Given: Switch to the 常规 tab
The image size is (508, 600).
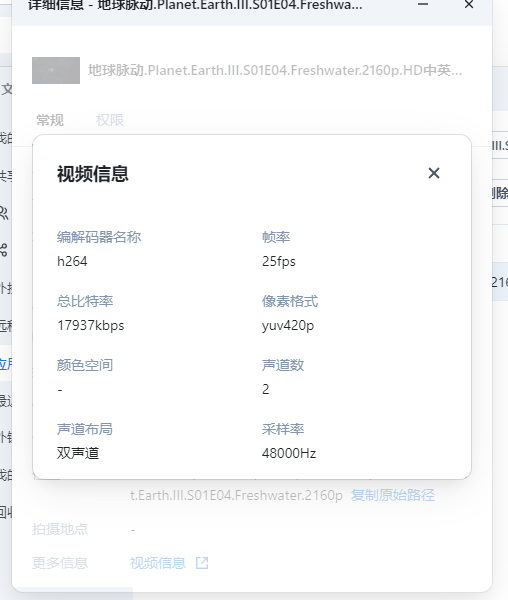Looking at the screenshot, I should (x=50, y=120).
